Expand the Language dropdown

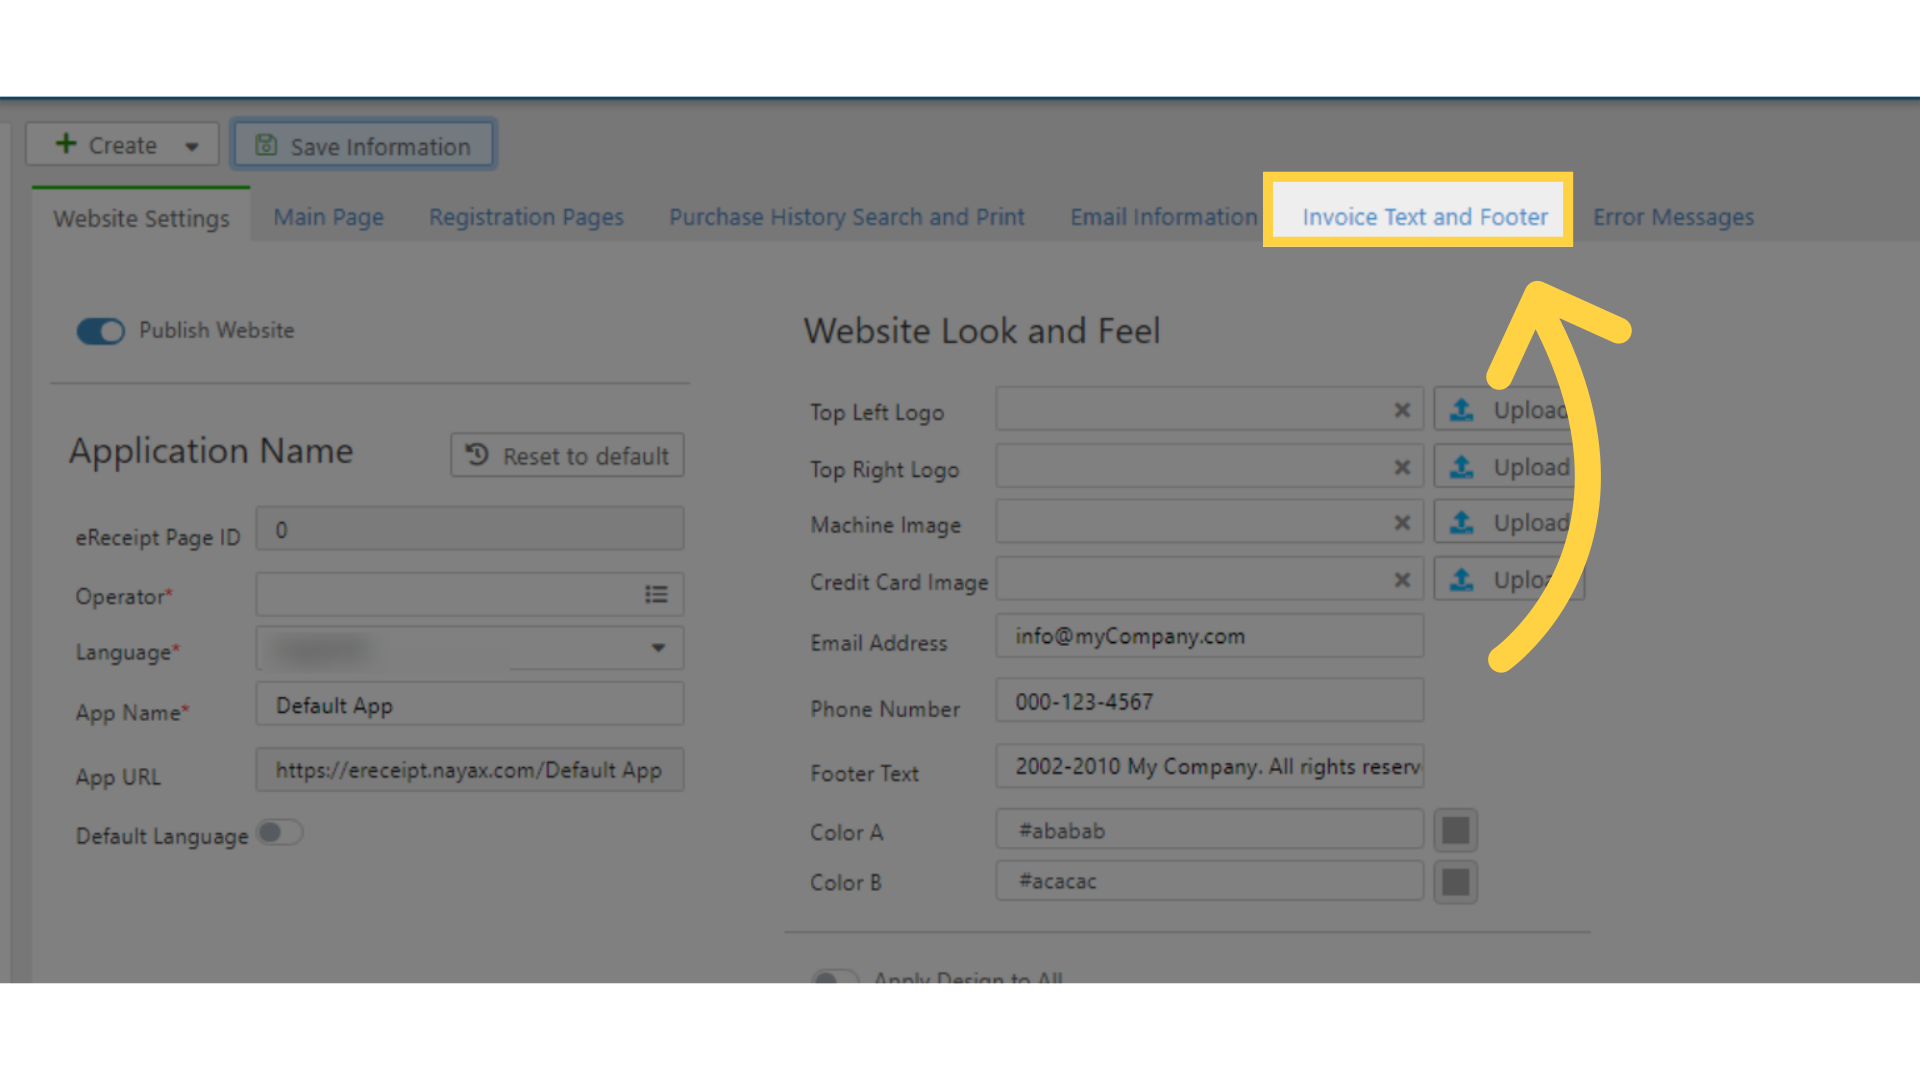click(658, 648)
